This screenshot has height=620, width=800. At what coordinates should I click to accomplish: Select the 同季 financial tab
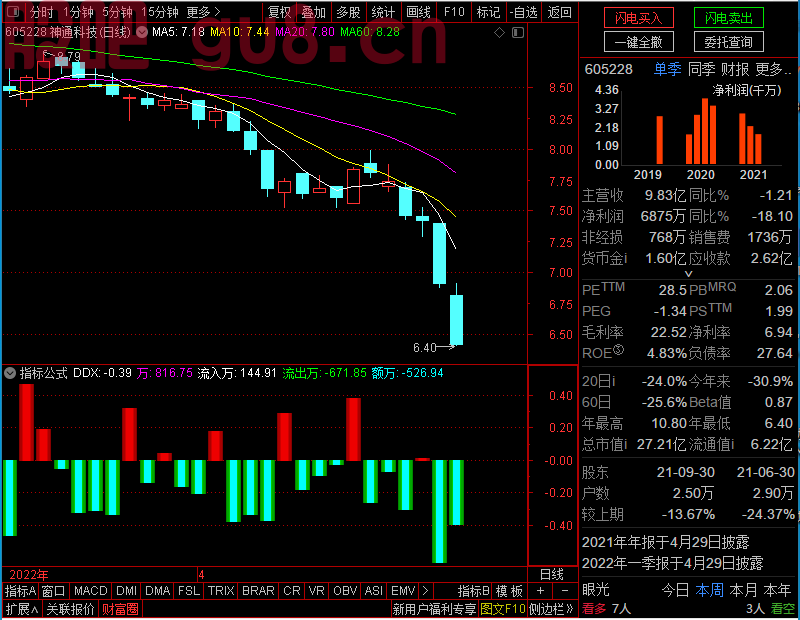pos(701,69)
